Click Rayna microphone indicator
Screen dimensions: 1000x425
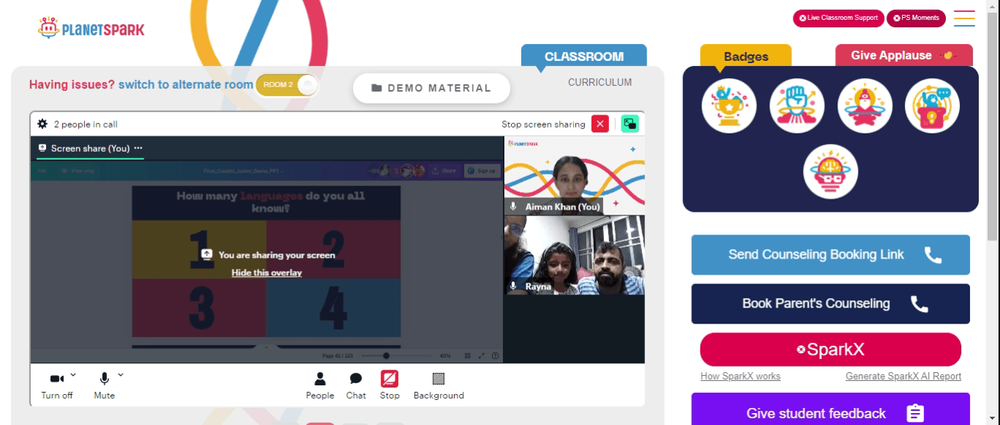pyautogui.click(x=513, y=287)
